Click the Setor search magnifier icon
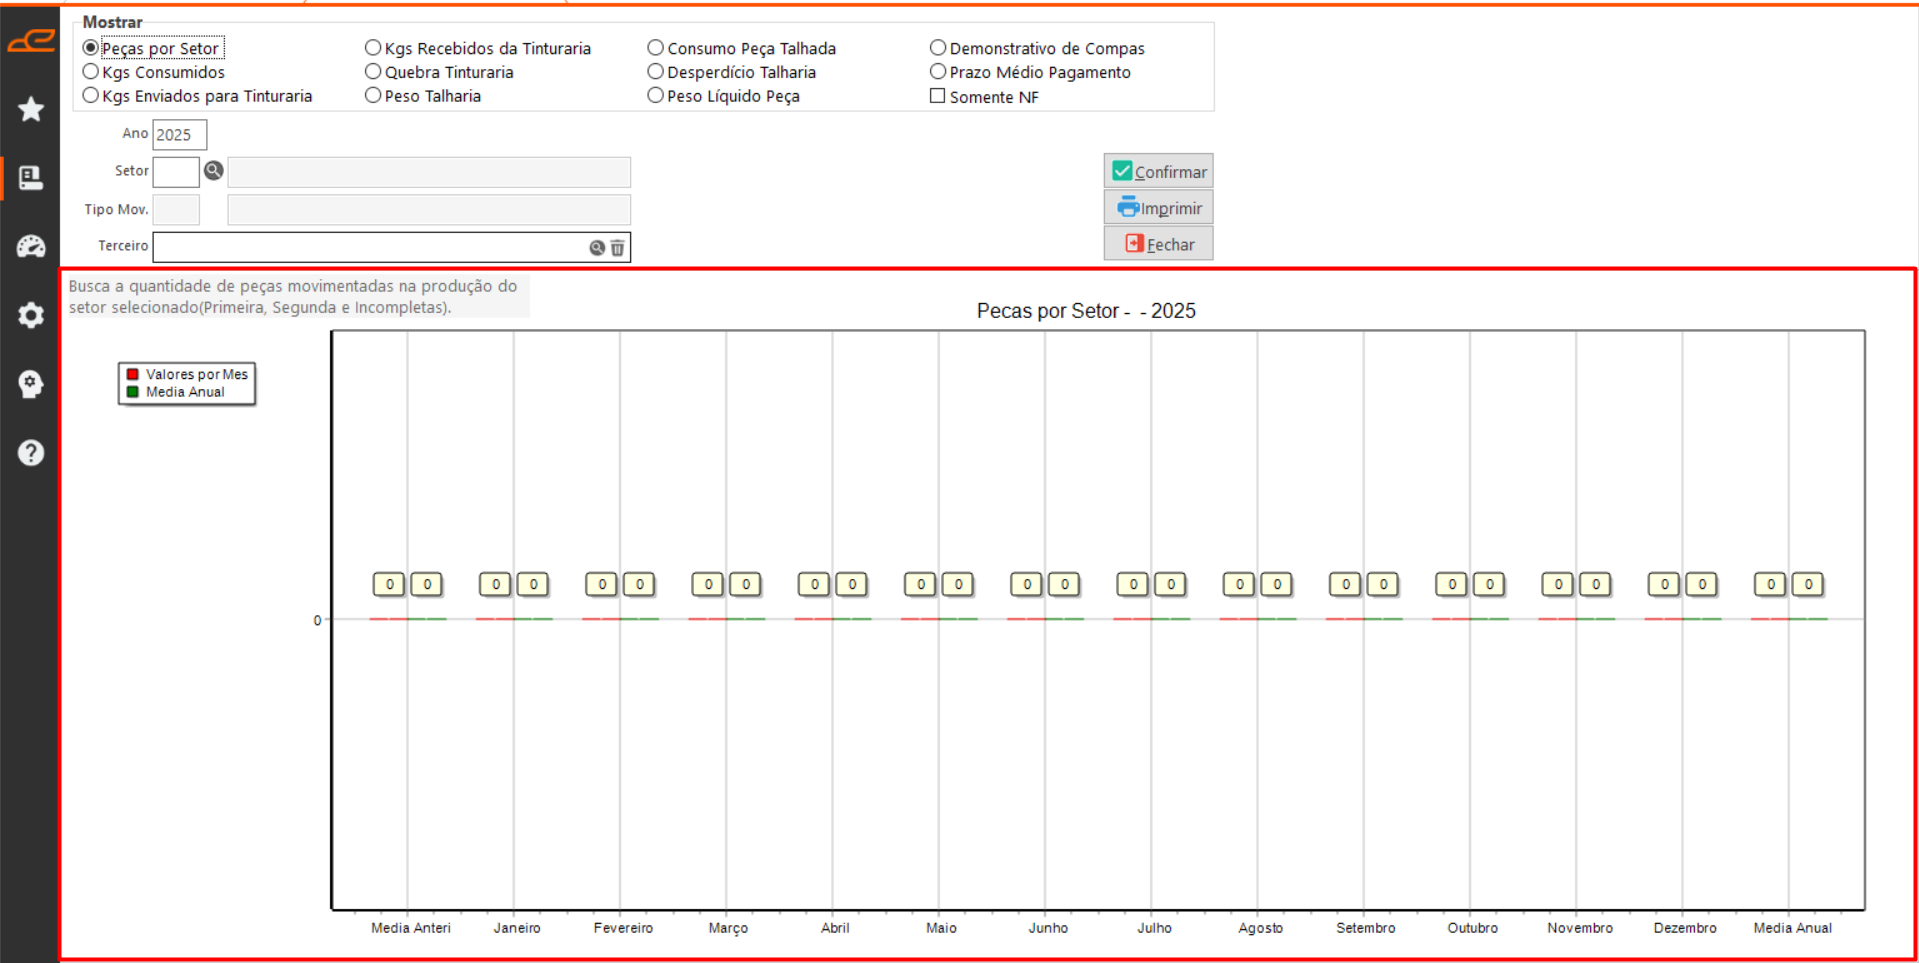This screenshot has height=963, width=1919. pos(214,171)
